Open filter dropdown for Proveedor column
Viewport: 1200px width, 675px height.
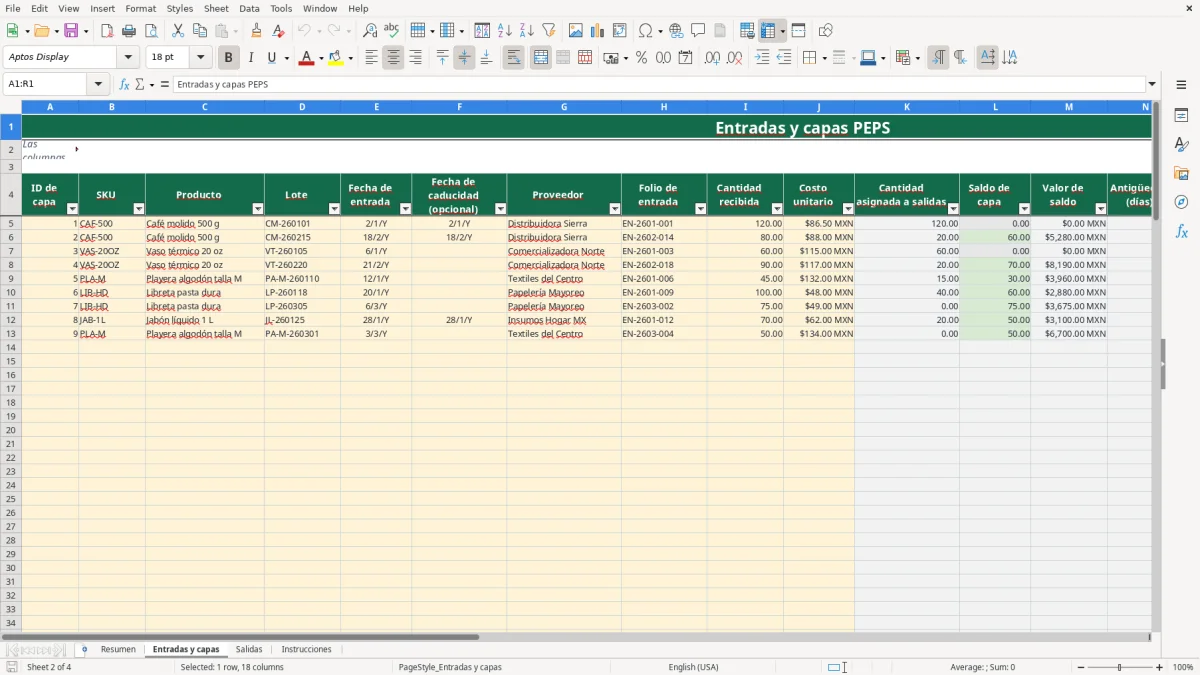pos(614,209)
